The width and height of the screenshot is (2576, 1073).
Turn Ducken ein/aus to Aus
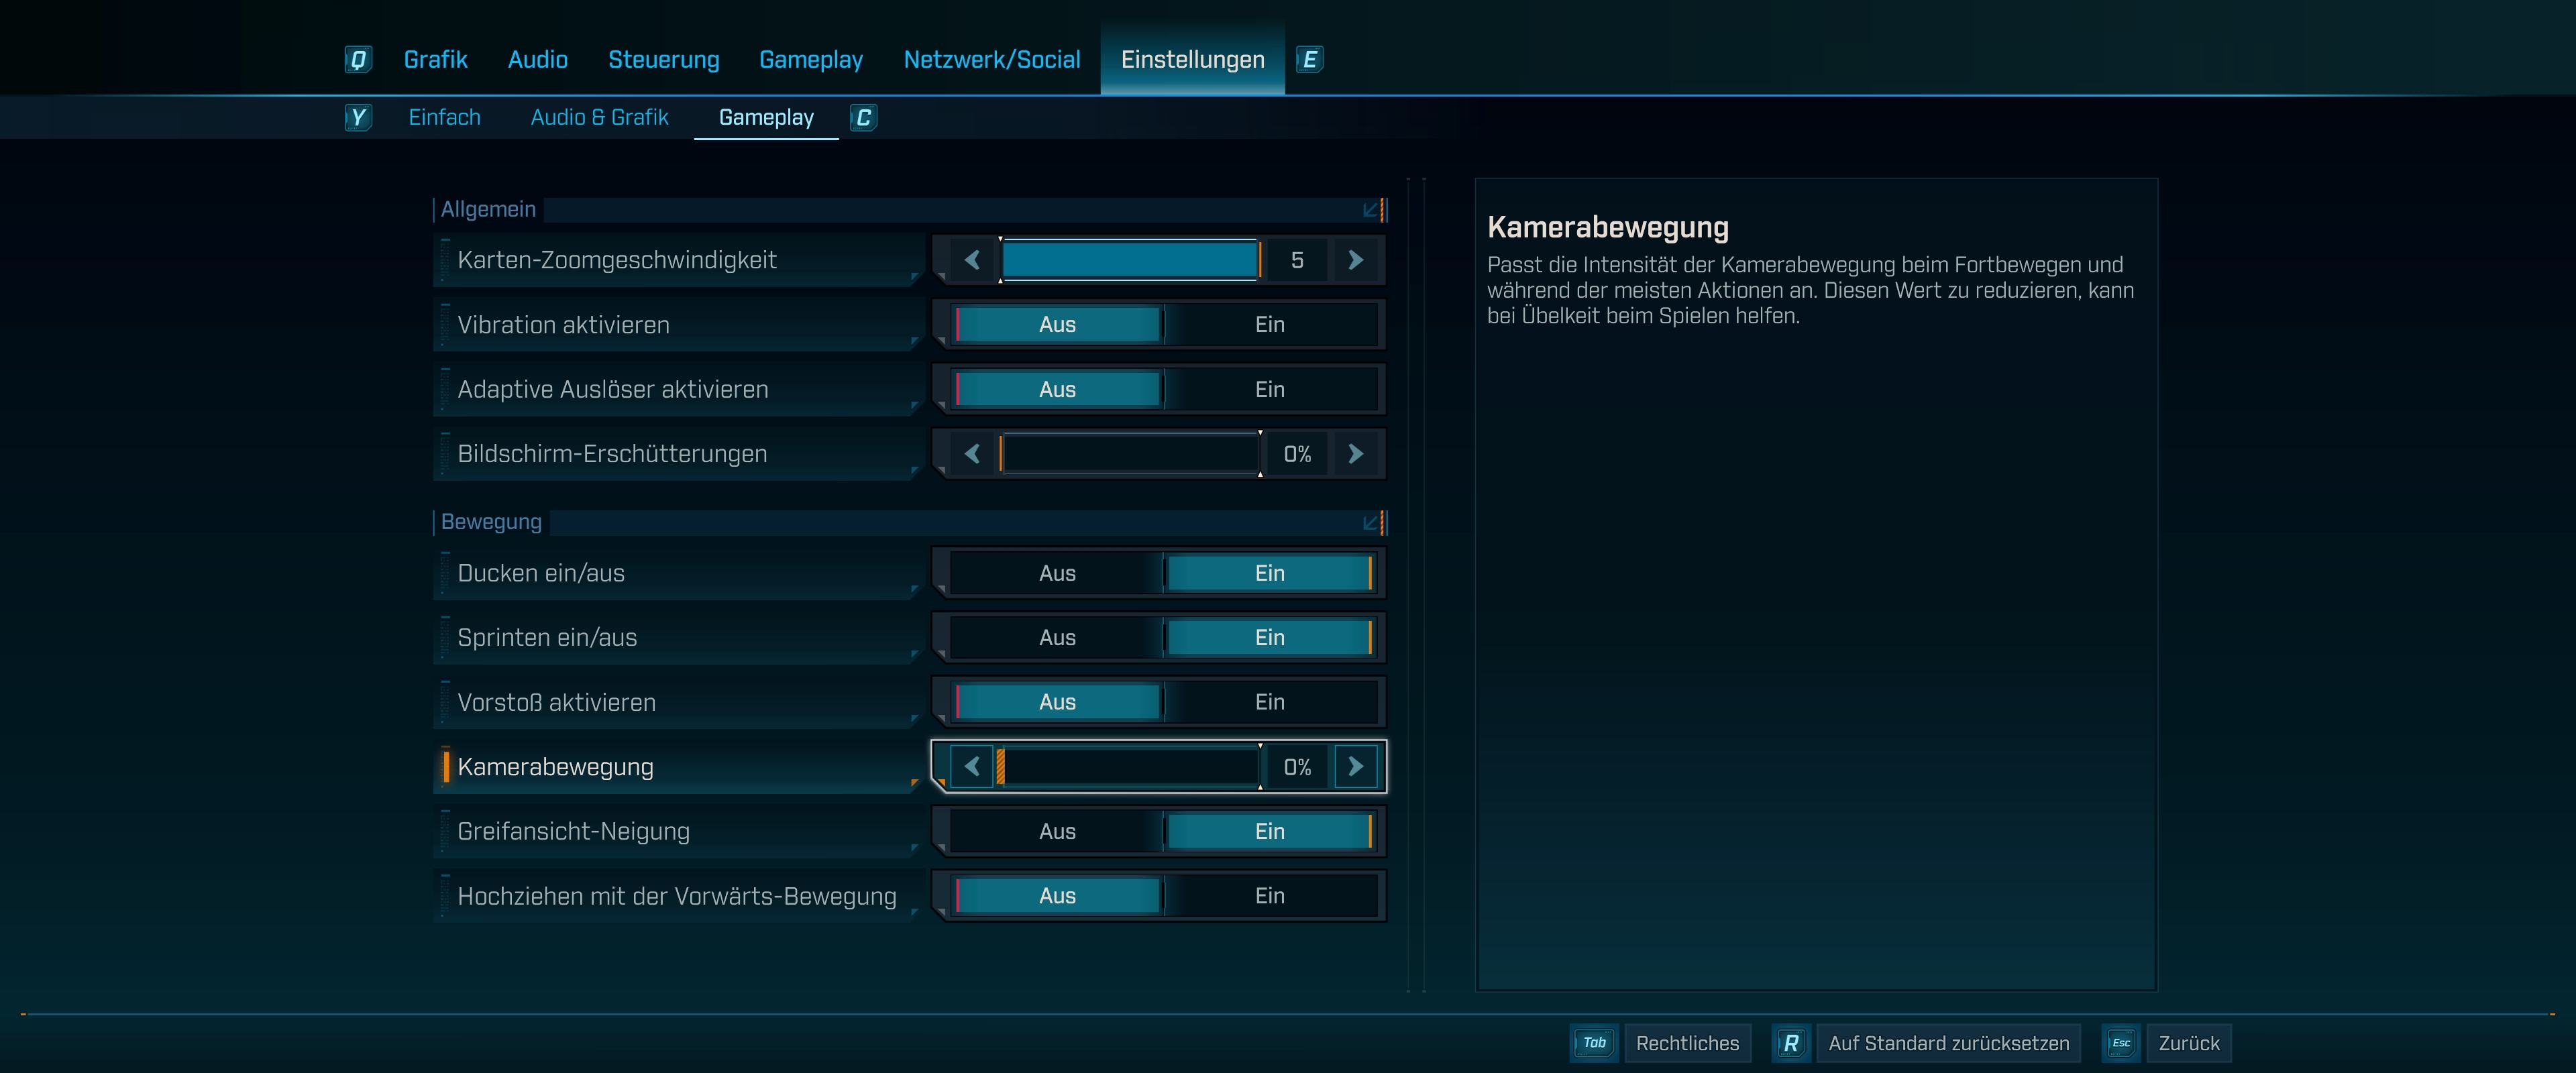pos(1057,573)
